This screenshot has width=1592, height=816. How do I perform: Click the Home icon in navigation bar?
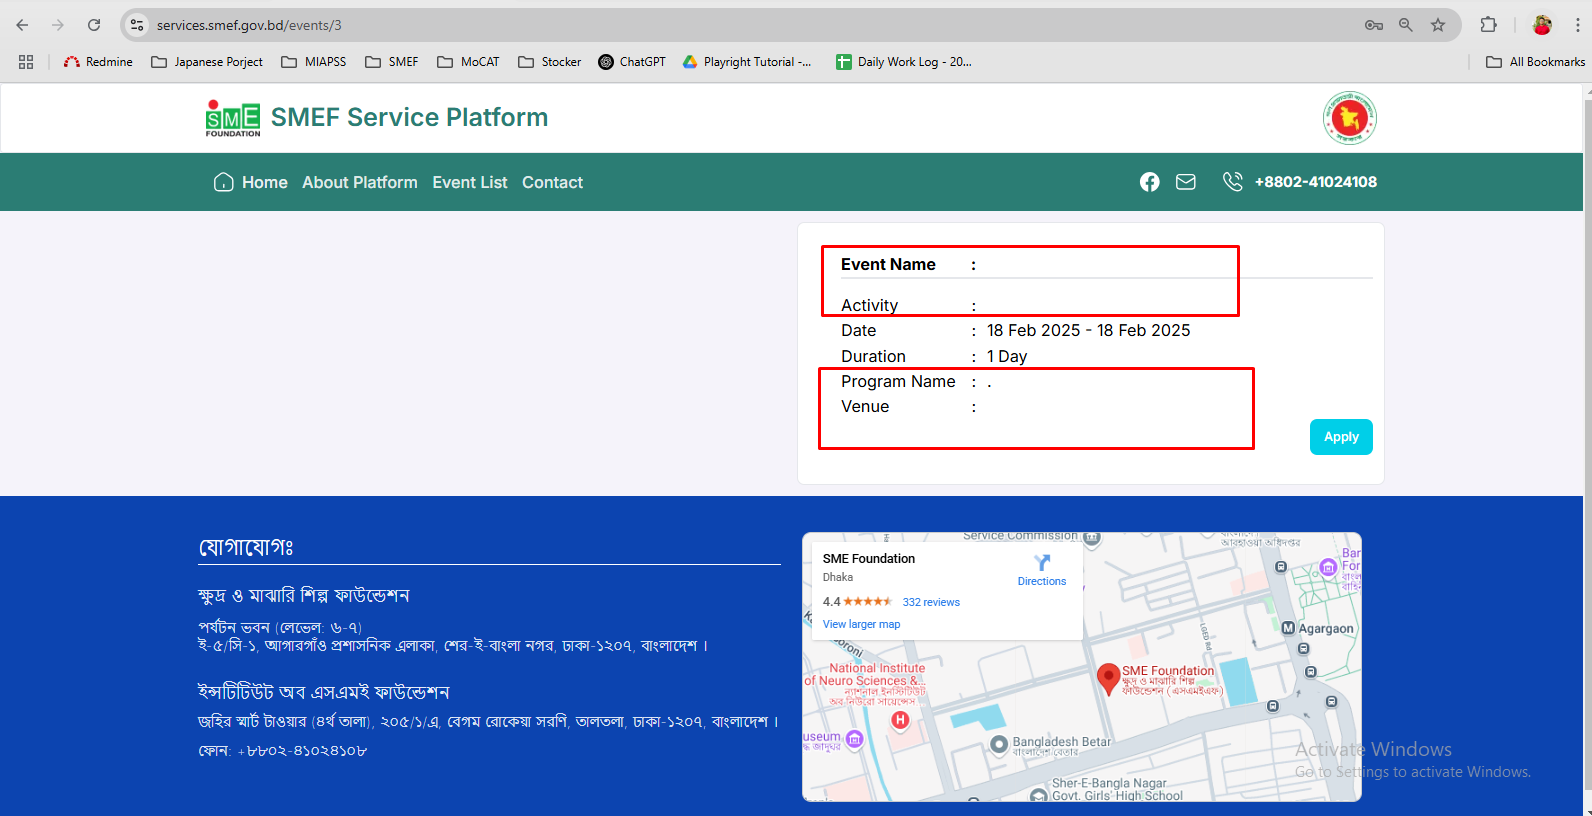[x=224, y=182]
